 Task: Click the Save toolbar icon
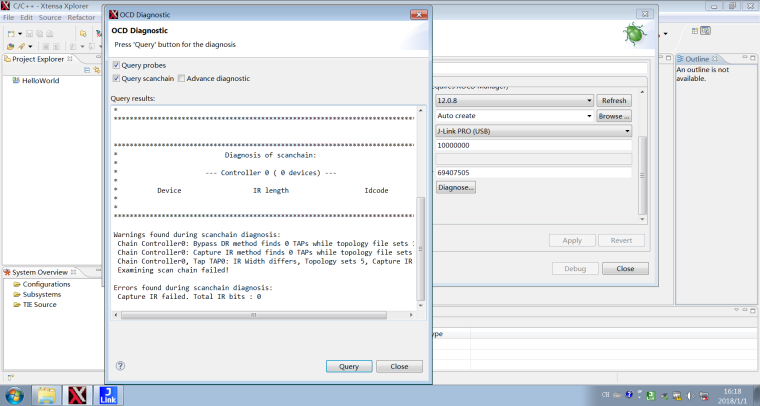tap(29, 33)
